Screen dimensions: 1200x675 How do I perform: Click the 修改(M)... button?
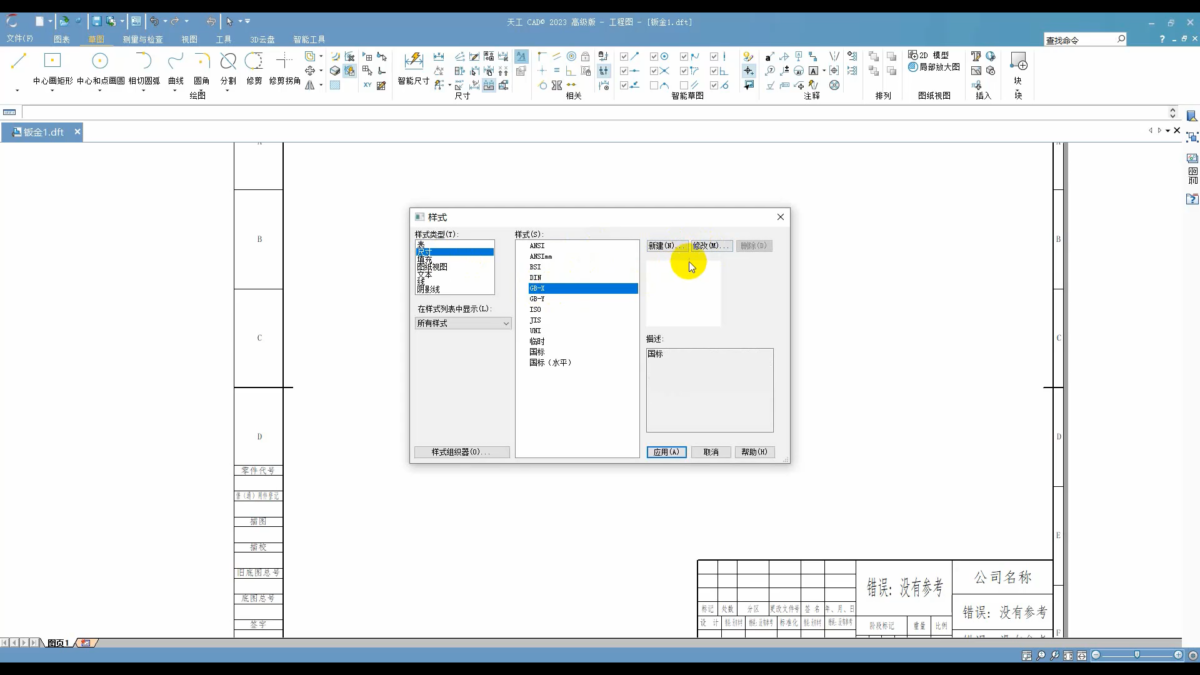point(712,246)
